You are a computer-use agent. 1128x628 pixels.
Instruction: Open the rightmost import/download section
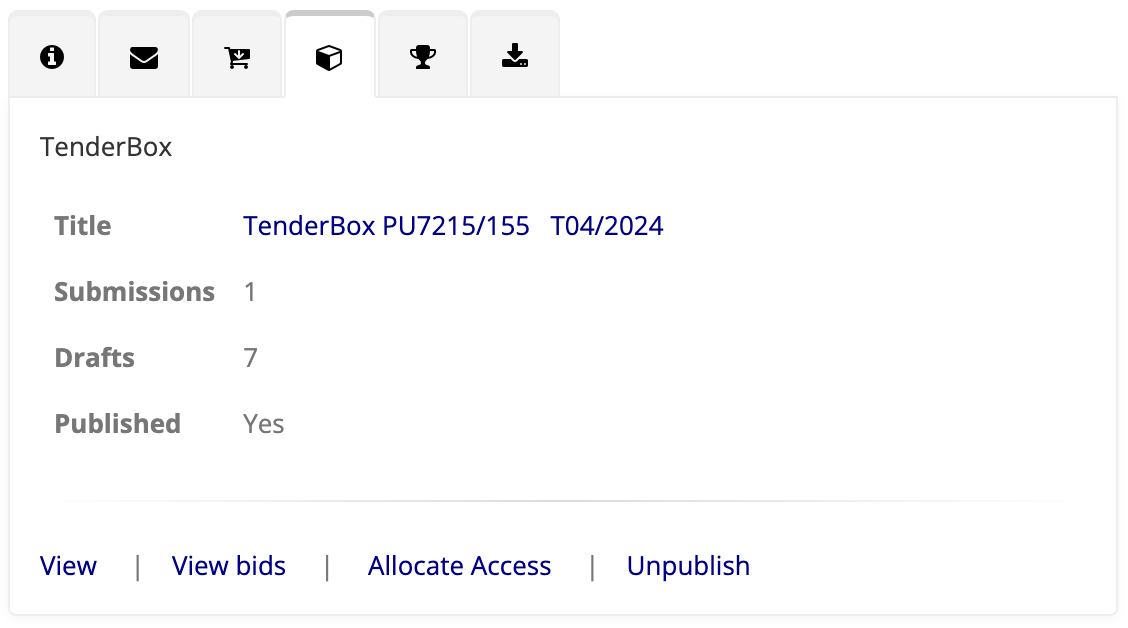(x=514, y=57)
